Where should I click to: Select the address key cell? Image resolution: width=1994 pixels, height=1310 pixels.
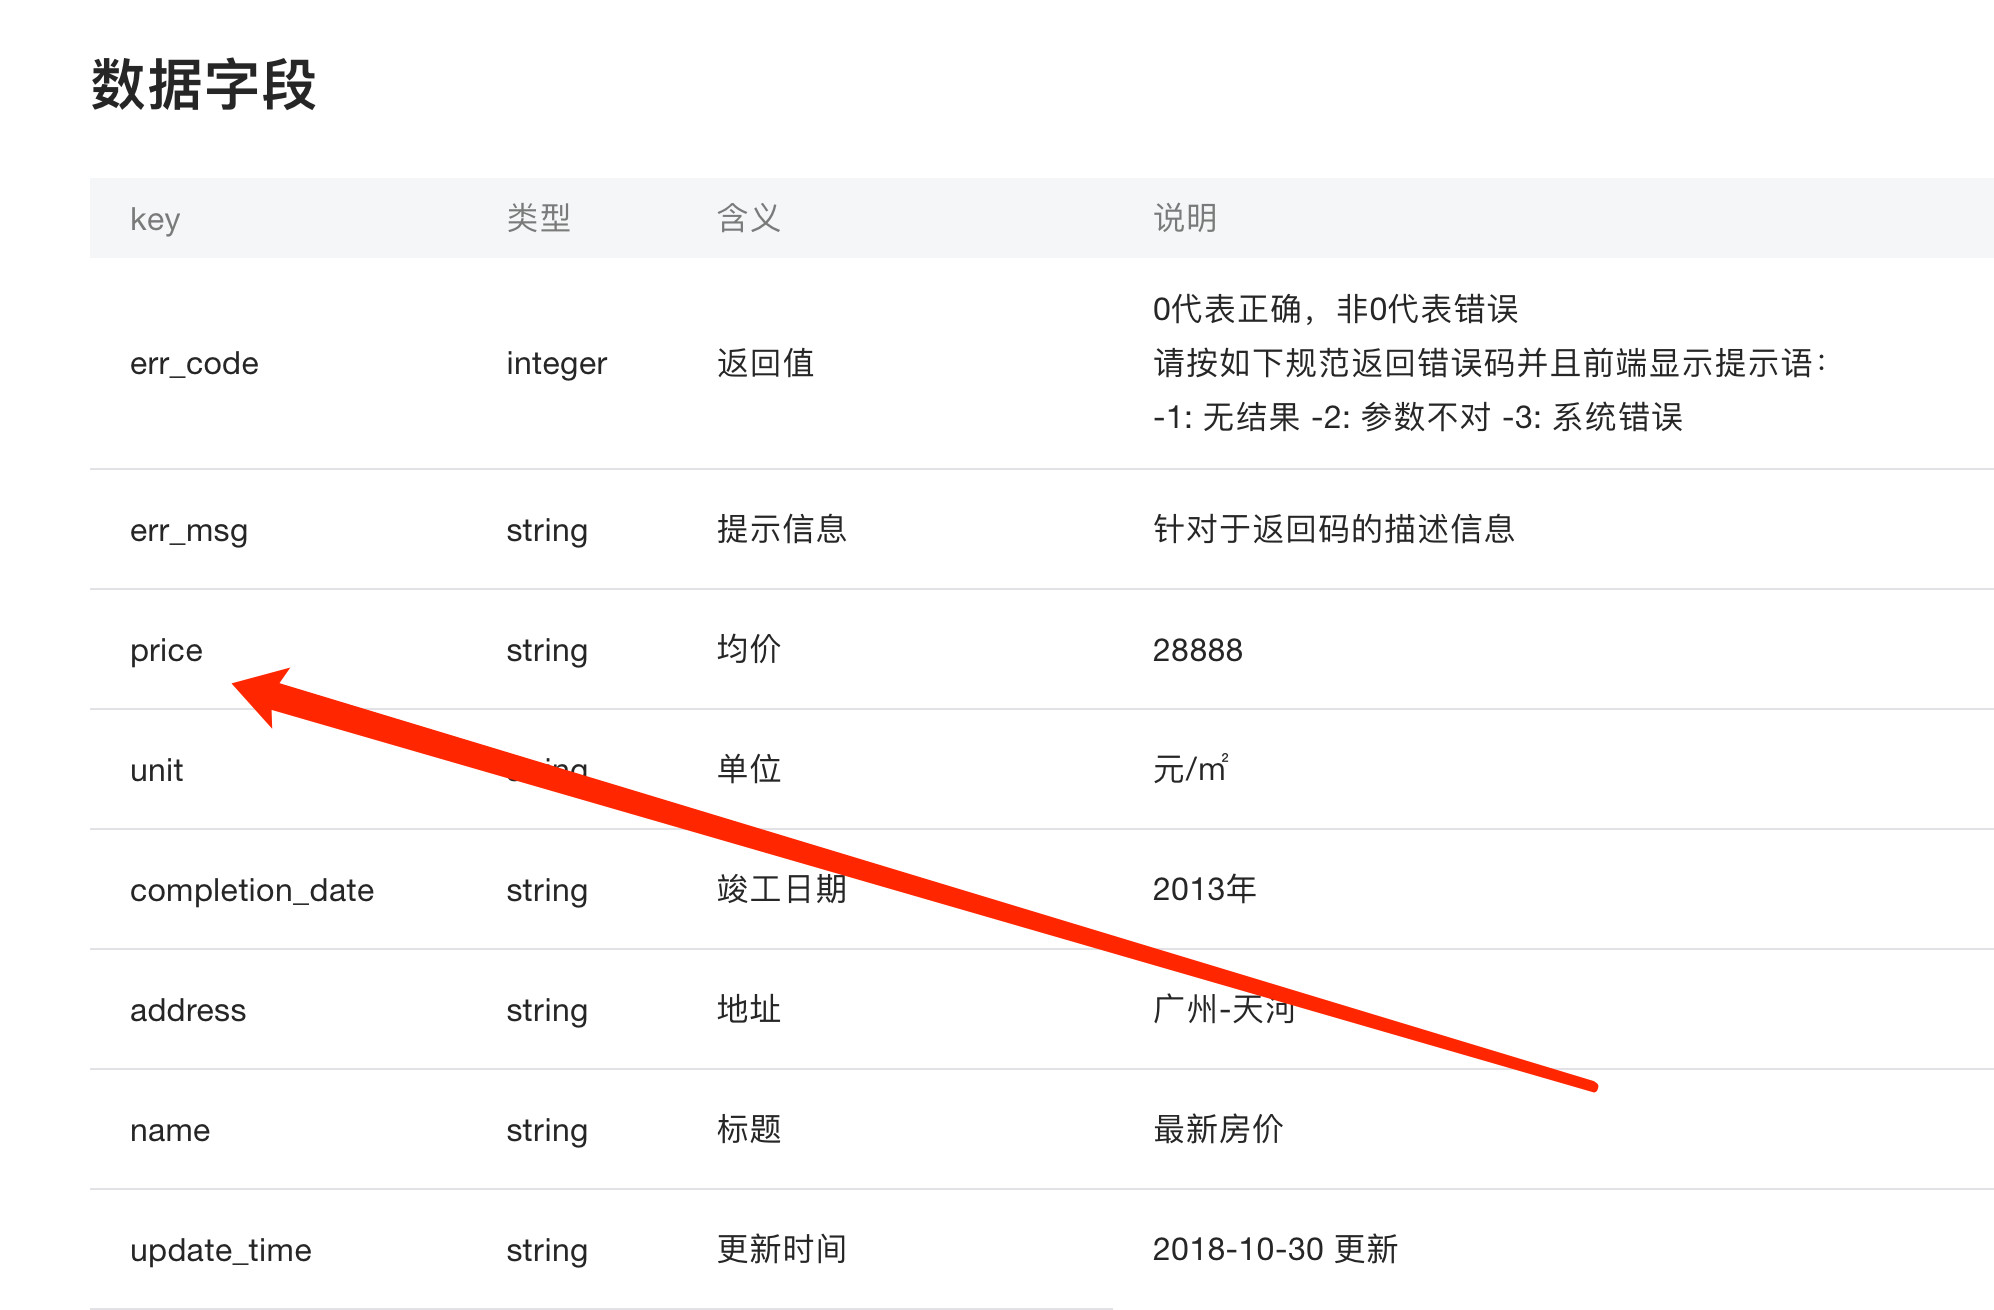pyautogui.click(x=187, y=1010)
